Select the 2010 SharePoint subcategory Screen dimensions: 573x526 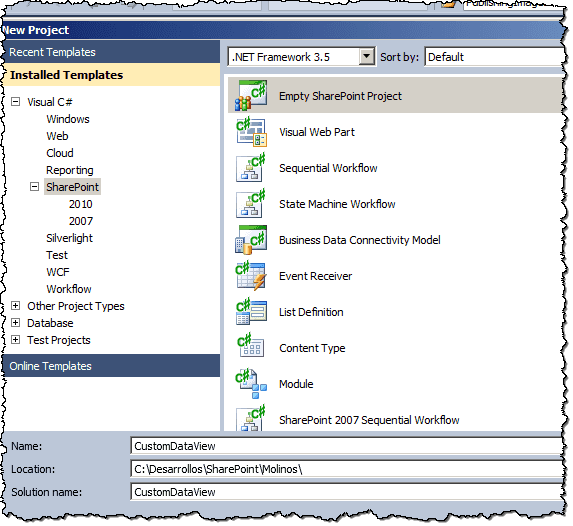pos(81,204)
